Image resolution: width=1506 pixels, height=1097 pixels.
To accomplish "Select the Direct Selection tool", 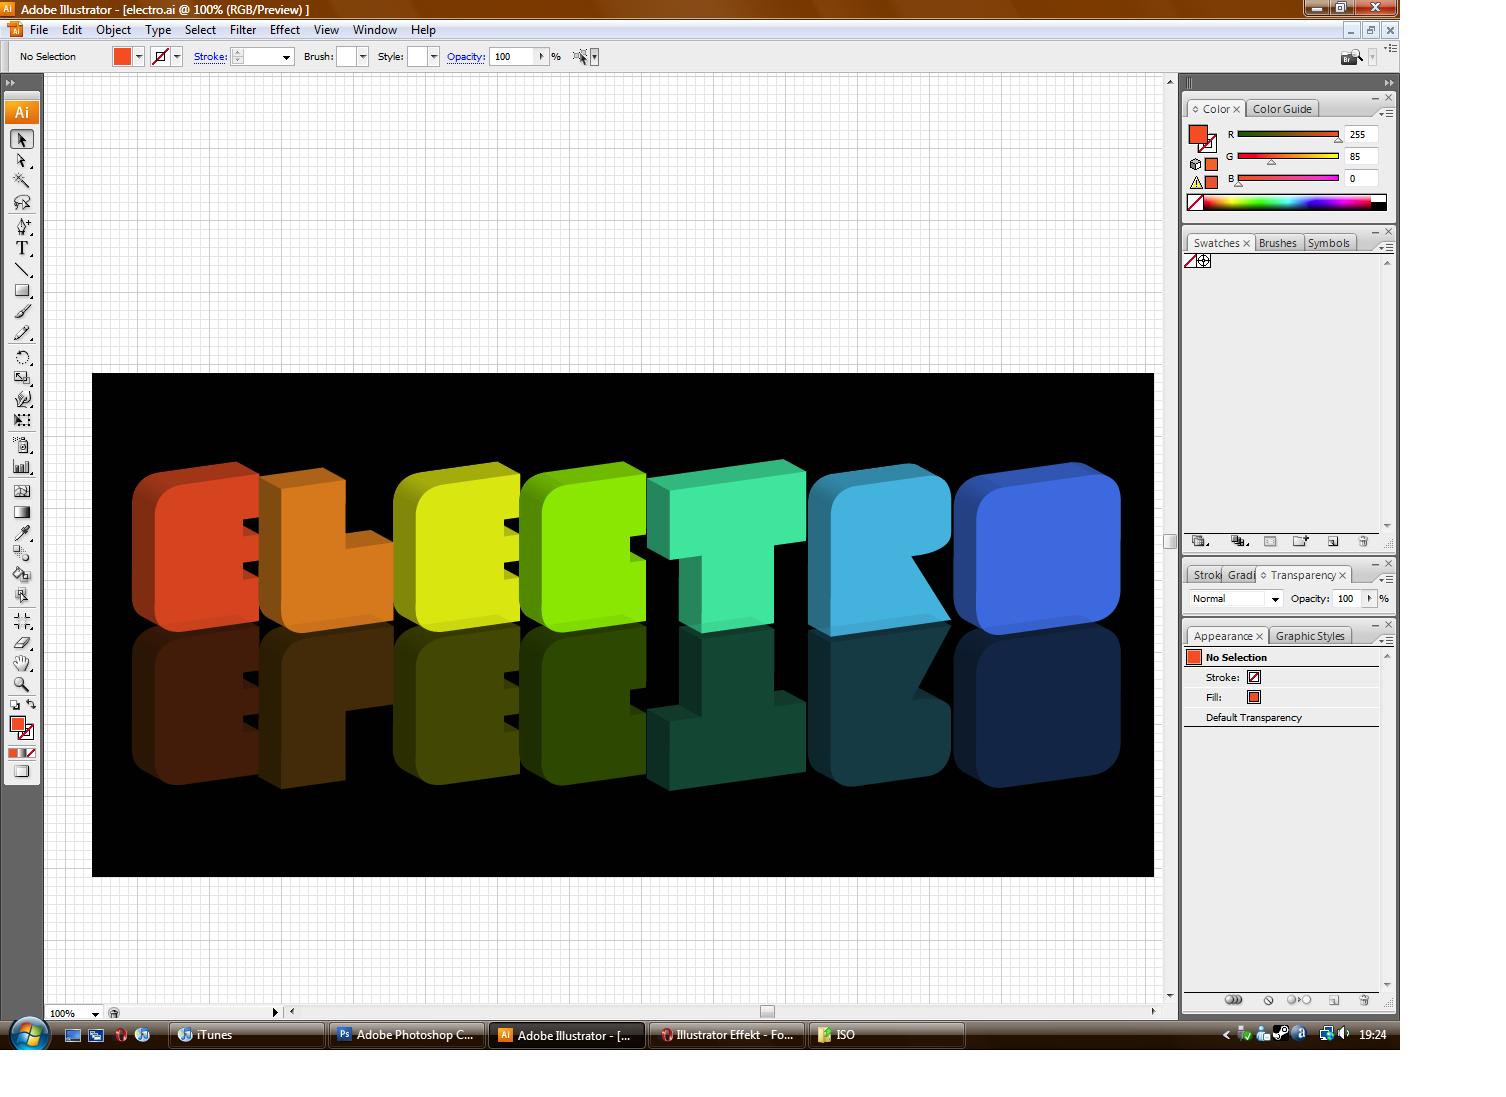I will click(x=22, y=161).
